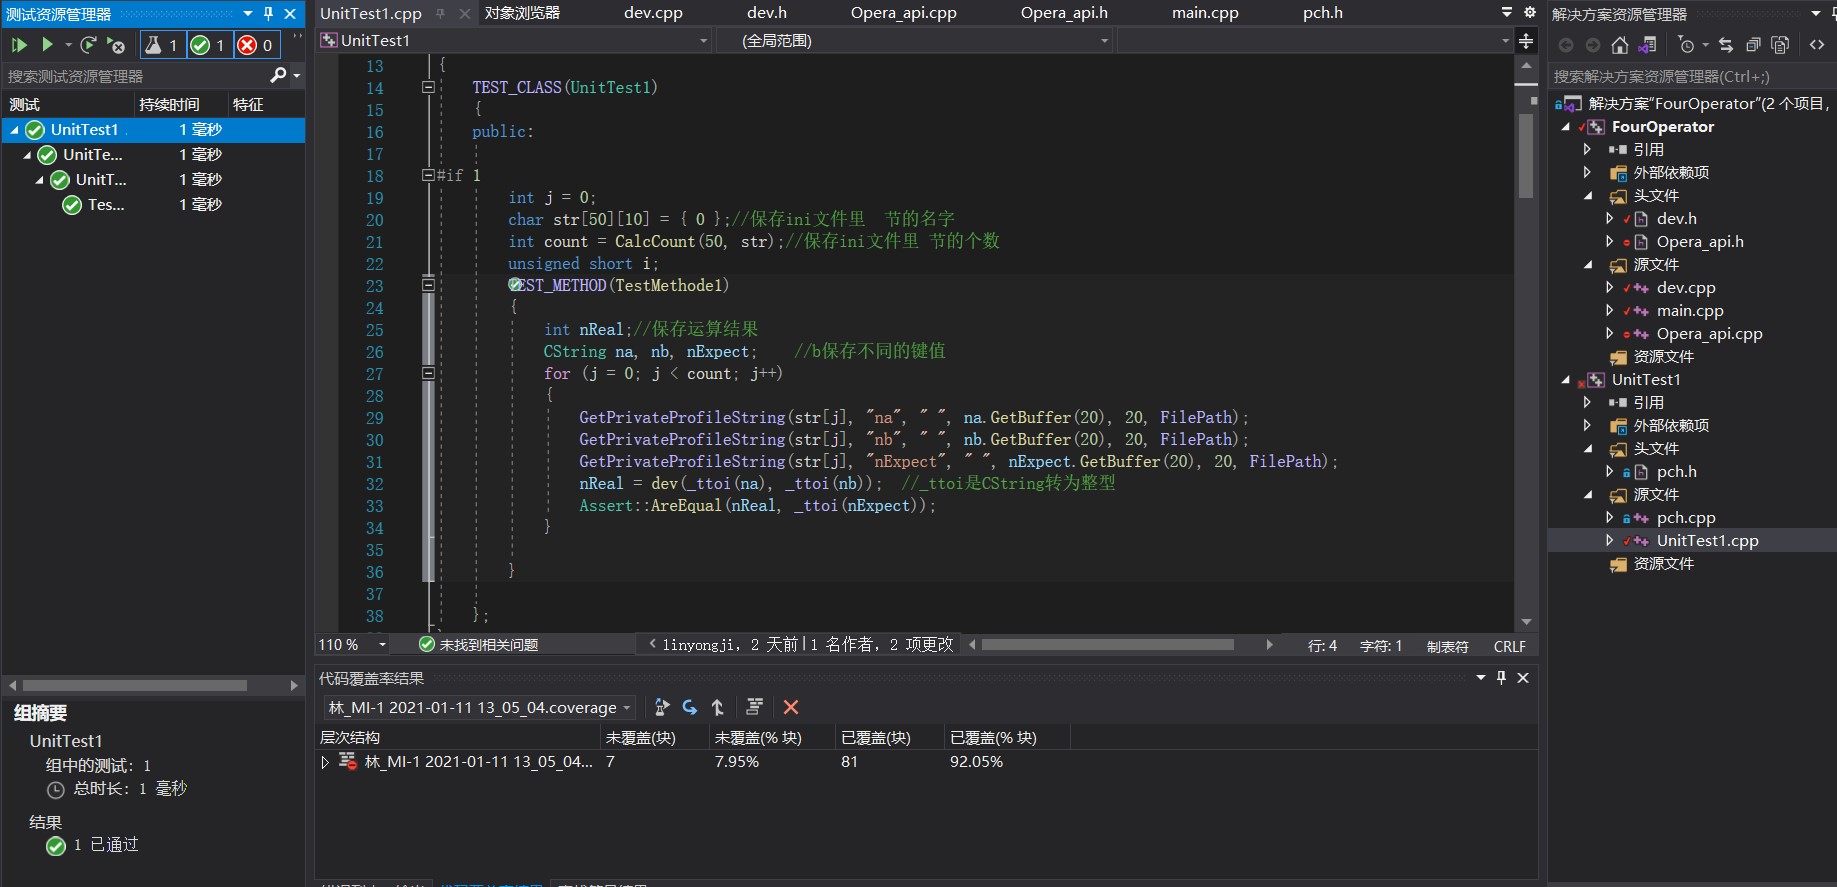This screenshot has height=887, width=1837.
Task: Toggle the total tests flask filter
Action: tap(162, 45)
